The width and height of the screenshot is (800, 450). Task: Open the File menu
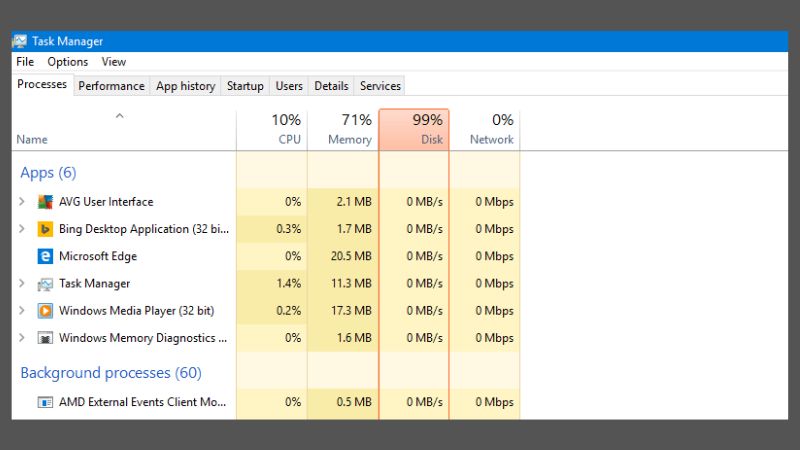(25, 62)
